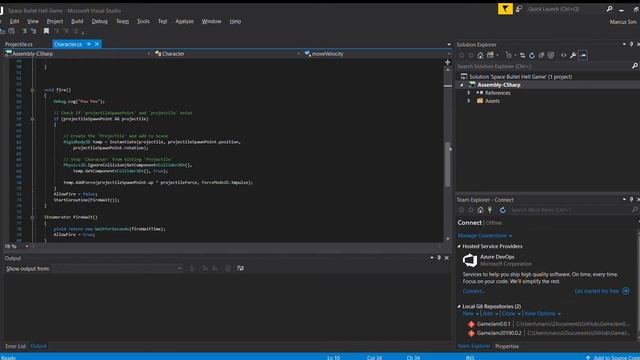Toggle auto-hide pin on Output panel
640x360 pixels.
click(439, 258)
